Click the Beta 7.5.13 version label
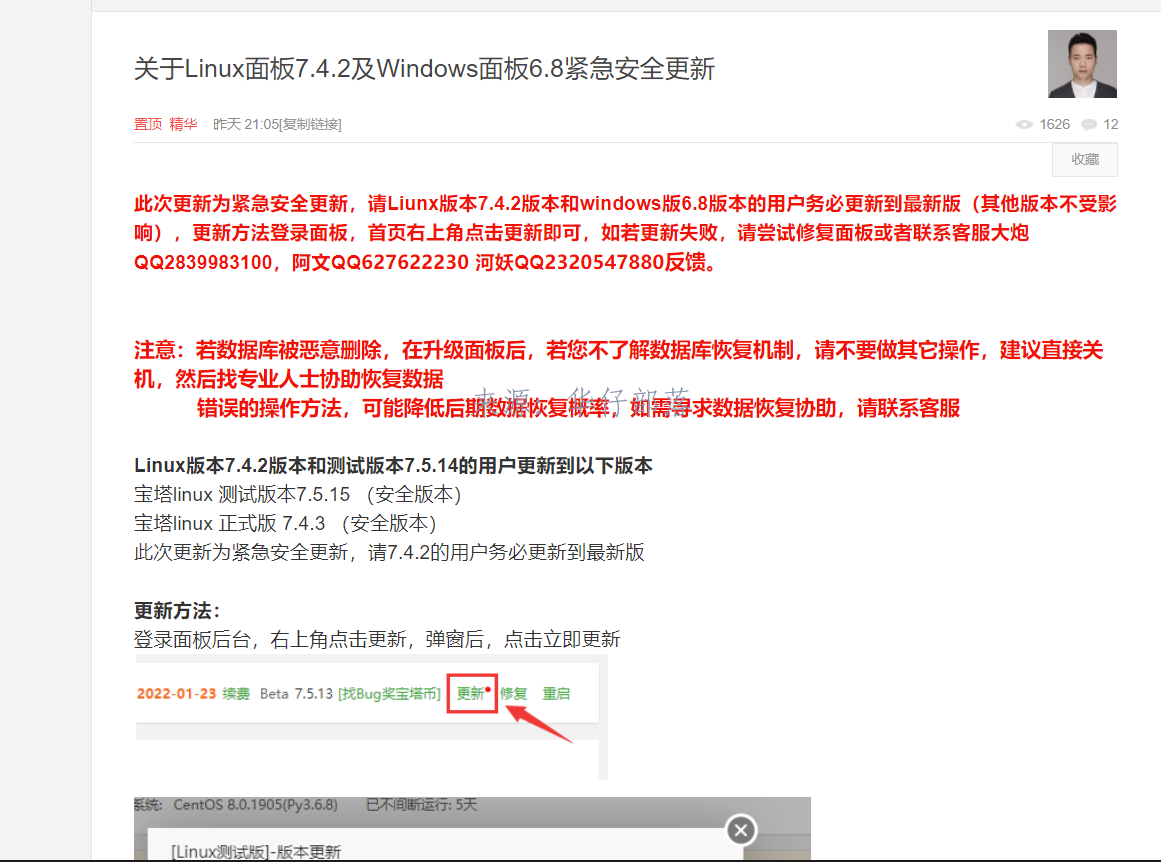 [296, 694]
